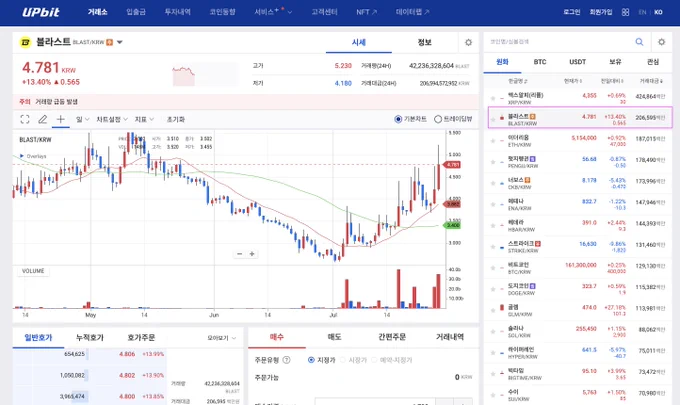Favorite star for STRIKE/KRW row
This screenshot has width=680, height=405.
point(493,247)
